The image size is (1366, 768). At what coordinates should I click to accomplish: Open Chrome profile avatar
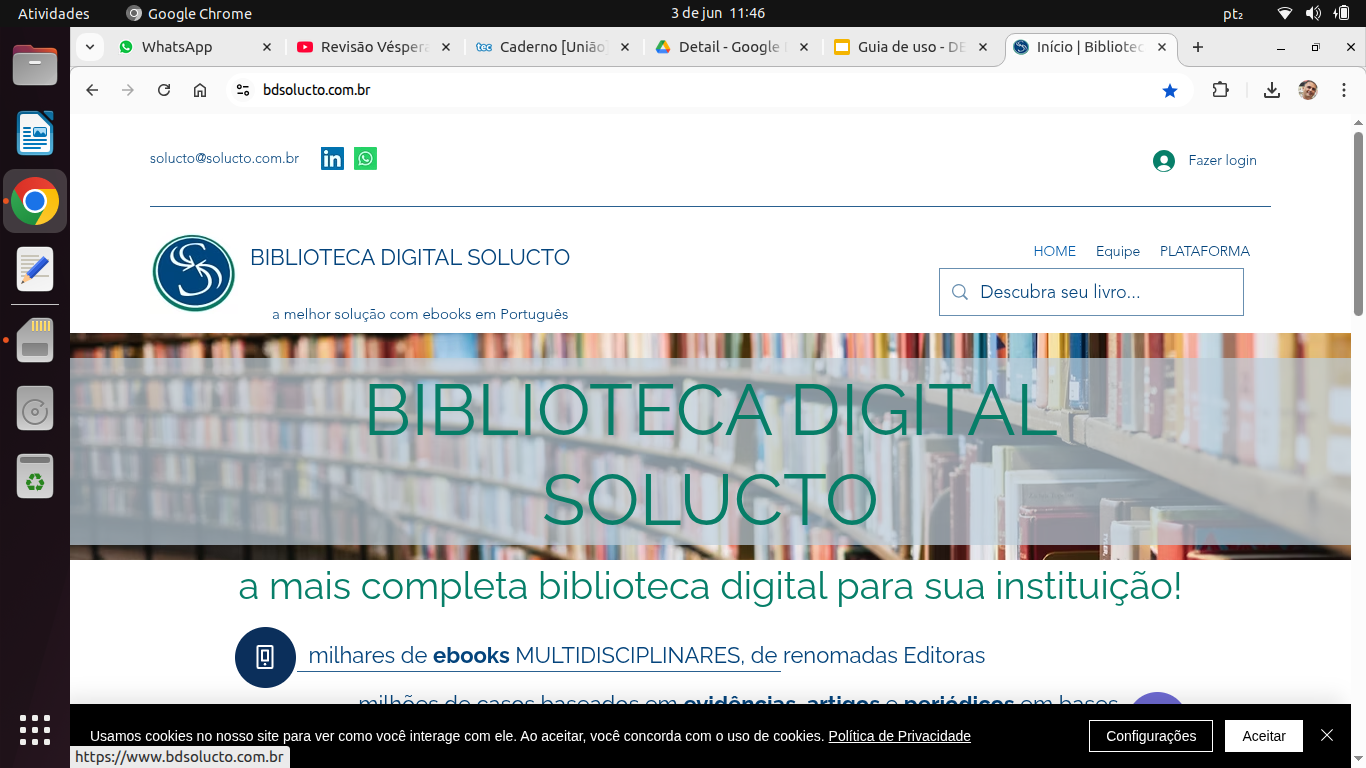[1308, 90]
